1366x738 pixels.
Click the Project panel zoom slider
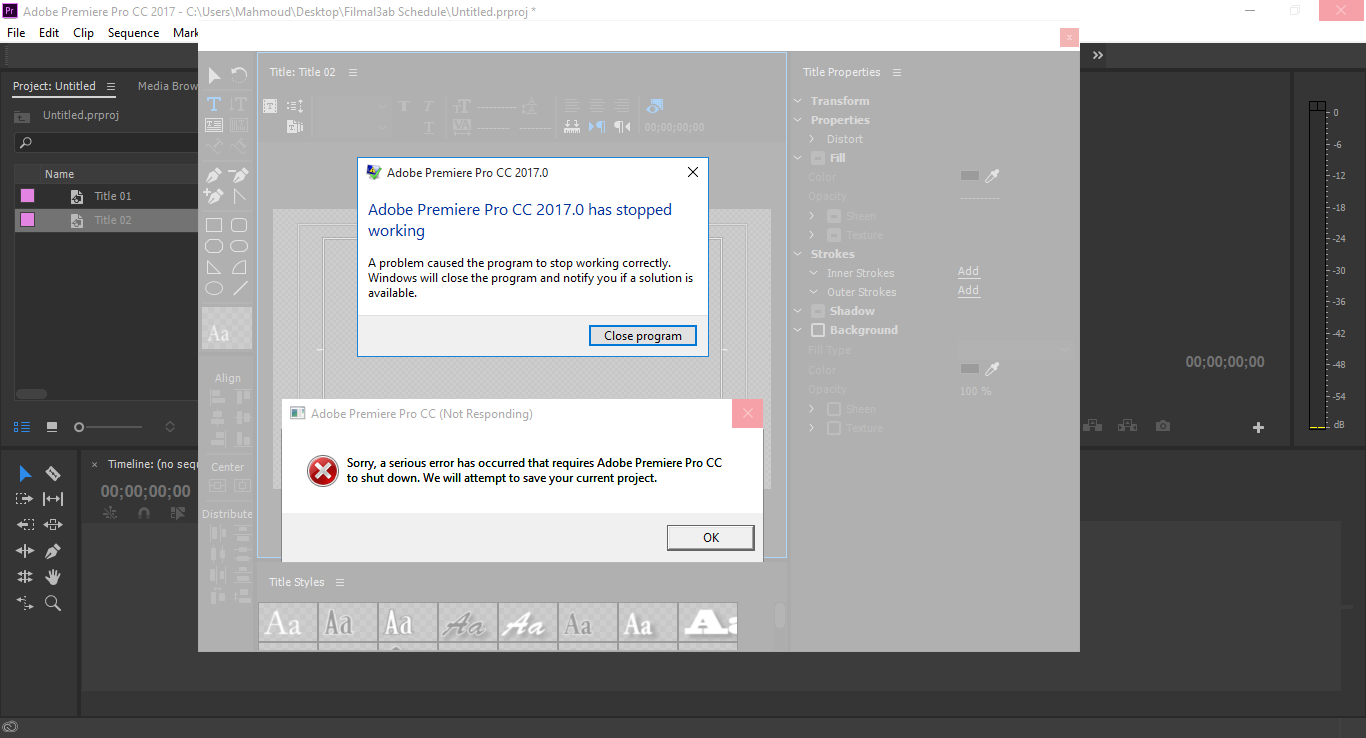[x=107, y=427]
